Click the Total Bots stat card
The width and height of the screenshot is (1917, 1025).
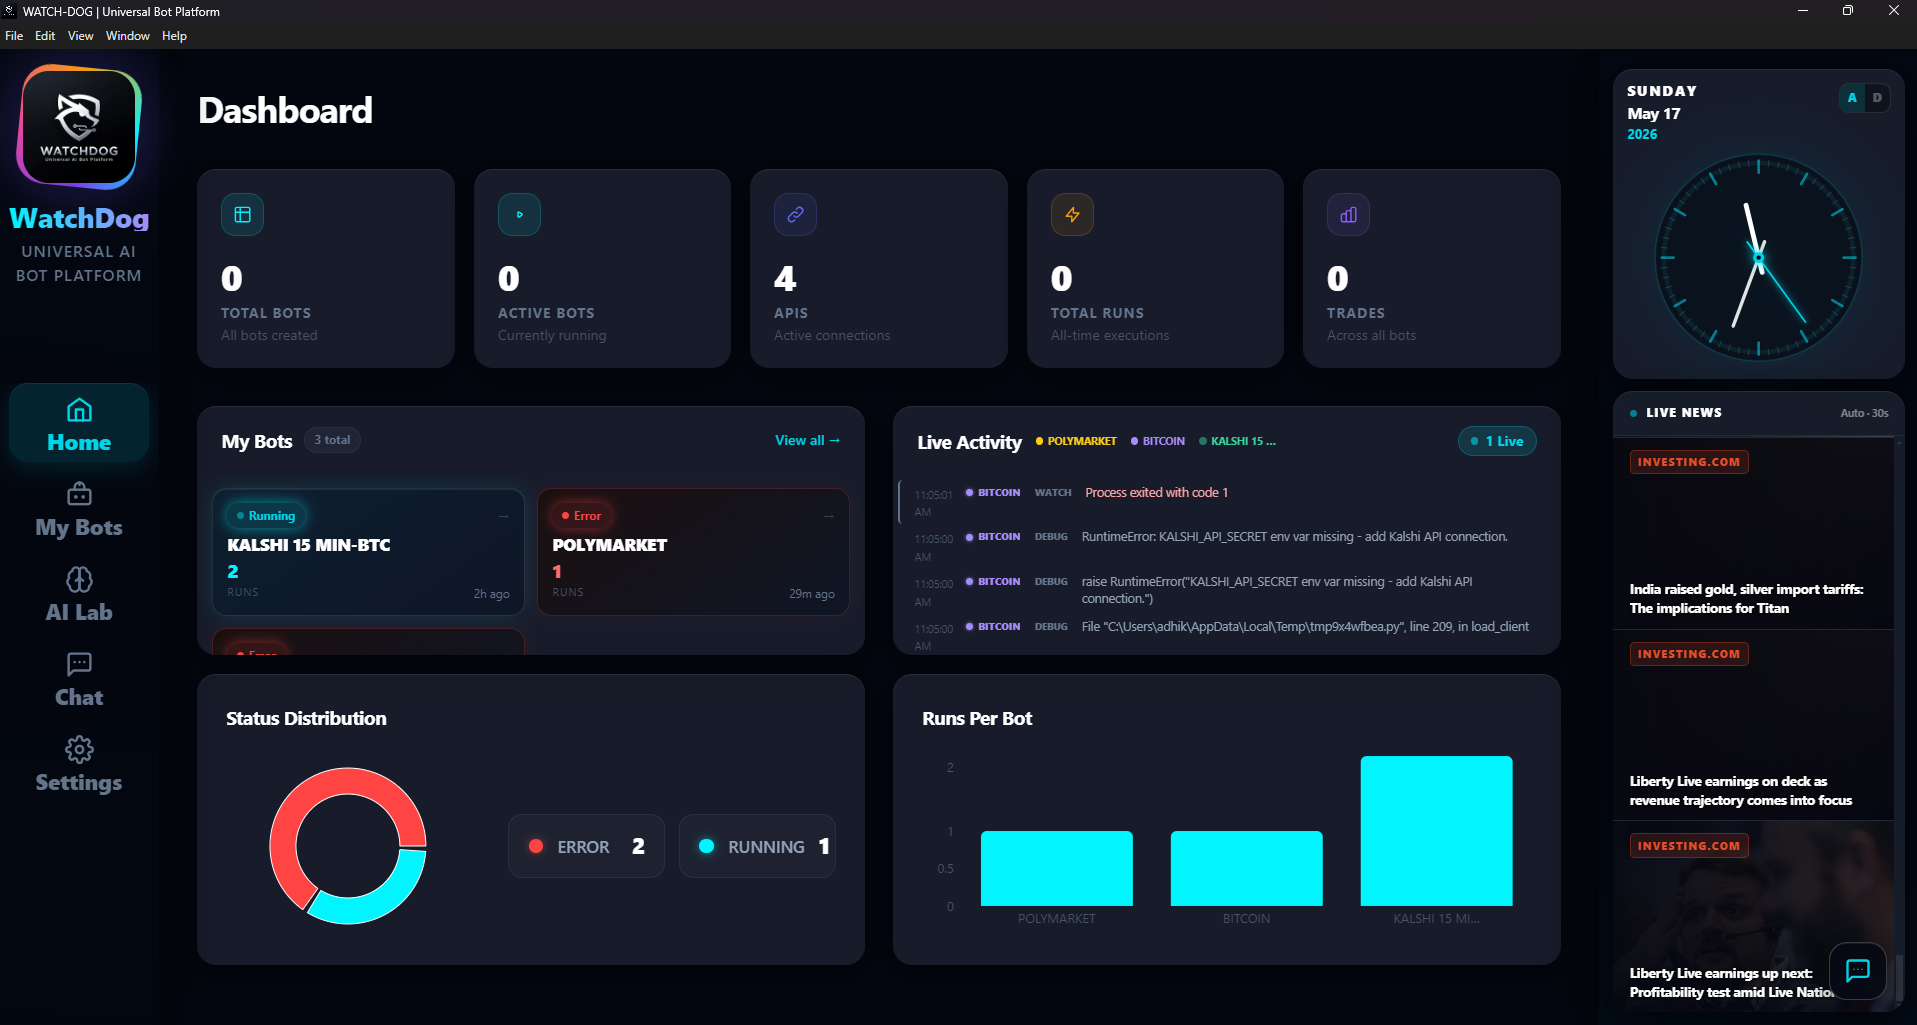pyautogui.click(x=326, y=268)
